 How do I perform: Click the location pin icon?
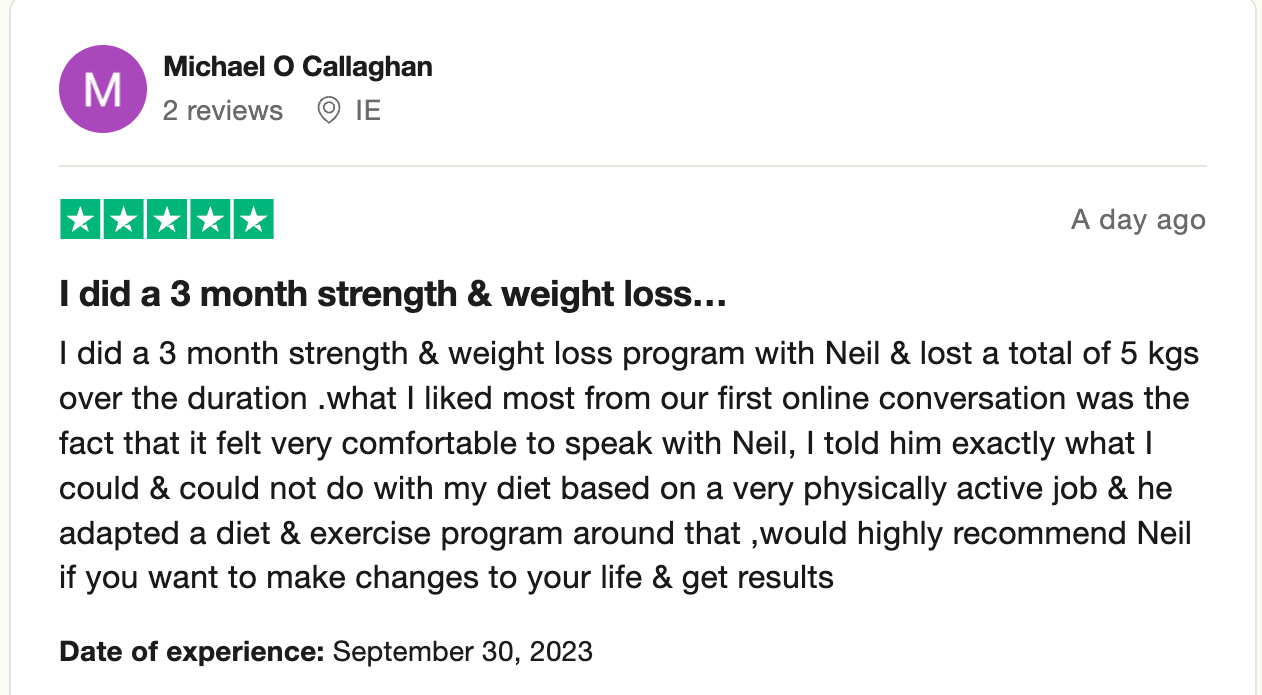[328, 110]
